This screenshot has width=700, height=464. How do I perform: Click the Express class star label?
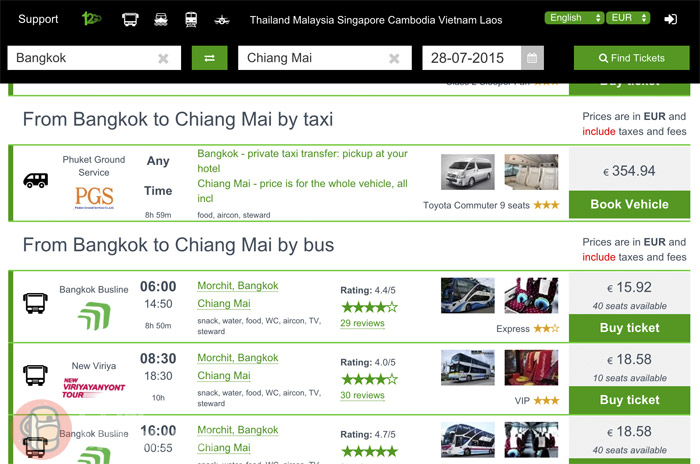[527, 329]
